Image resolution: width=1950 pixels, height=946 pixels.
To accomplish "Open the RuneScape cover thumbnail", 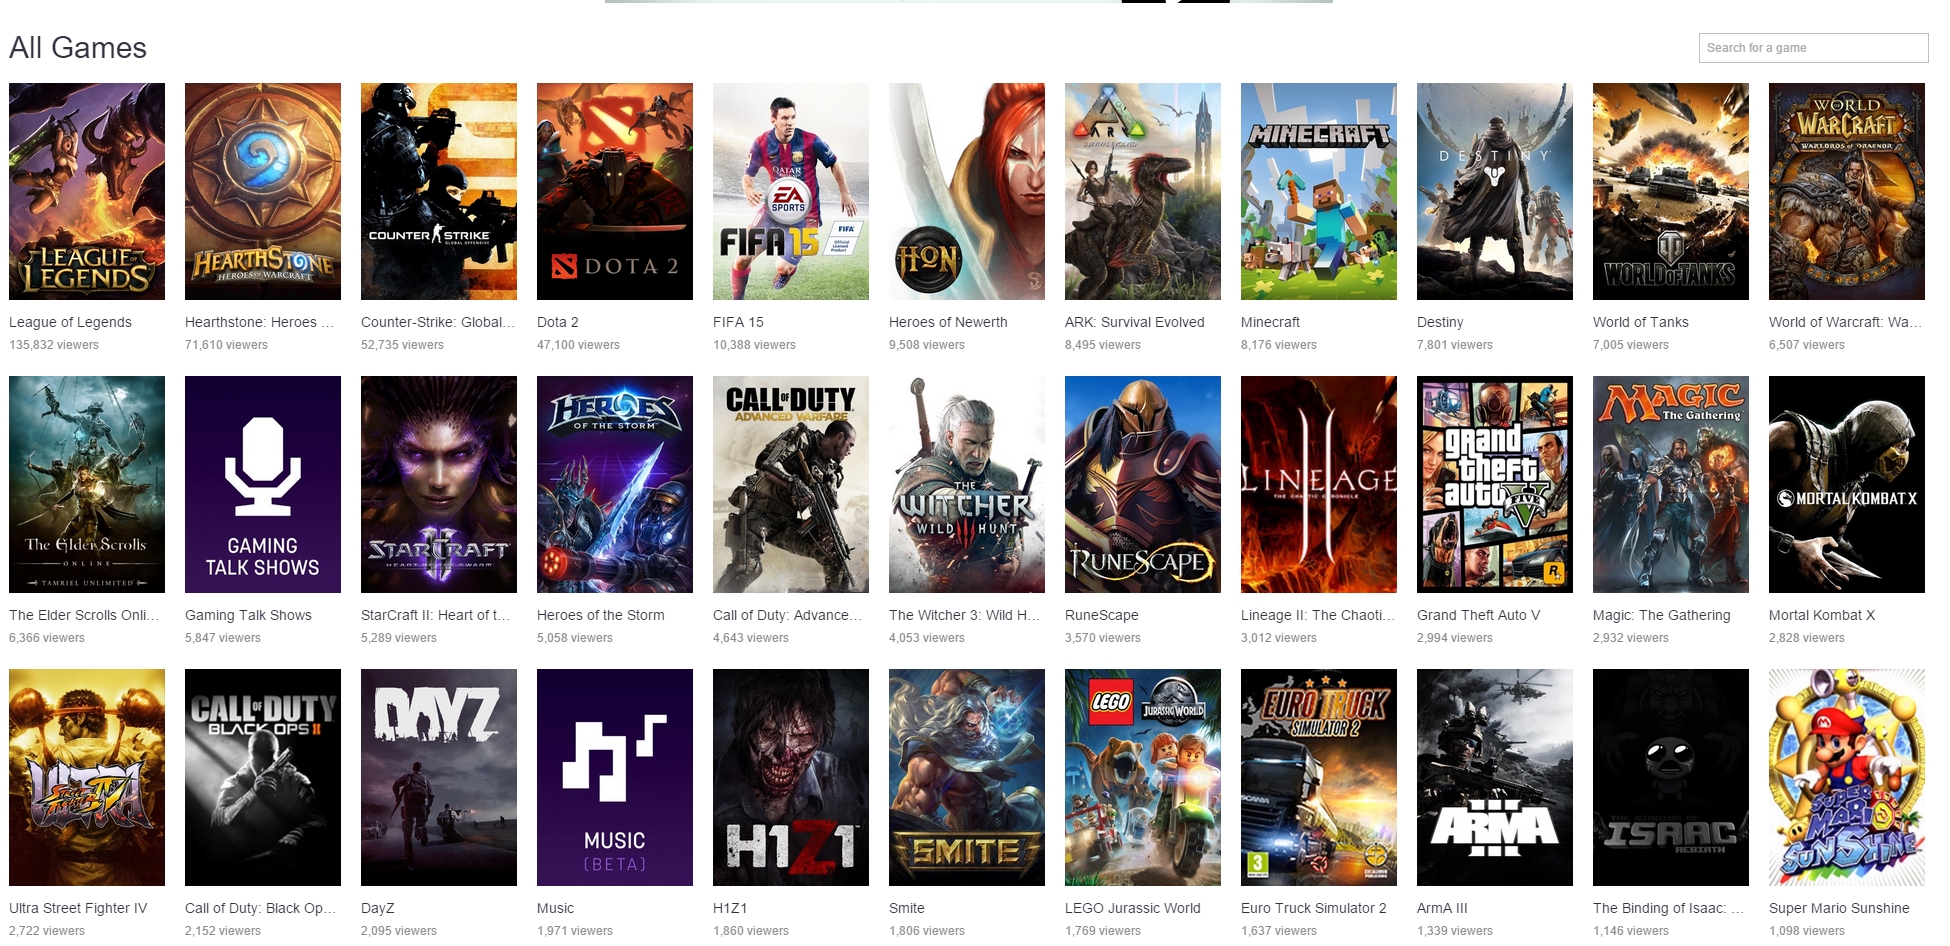I will pos(1143,484).
